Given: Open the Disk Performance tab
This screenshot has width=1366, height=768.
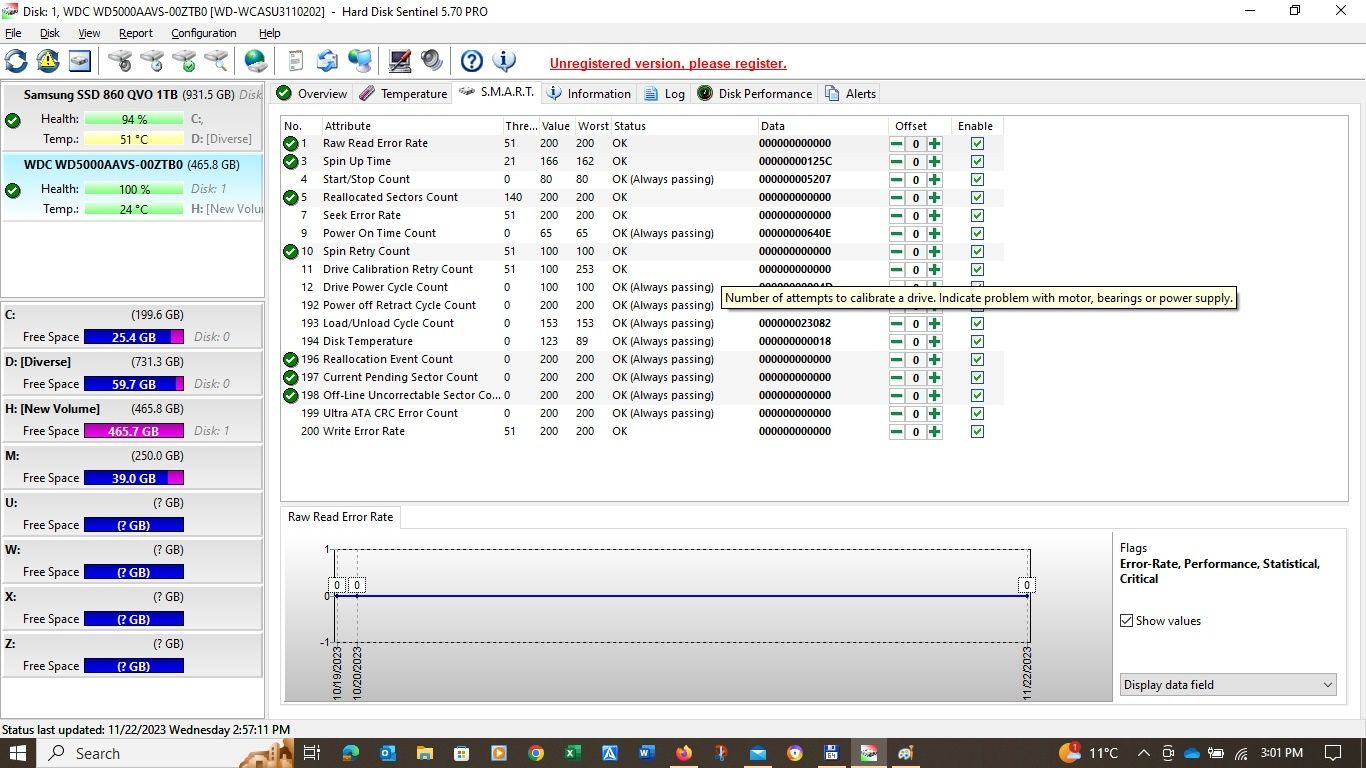Looking at the screenshot, I should tap(755, 93).
